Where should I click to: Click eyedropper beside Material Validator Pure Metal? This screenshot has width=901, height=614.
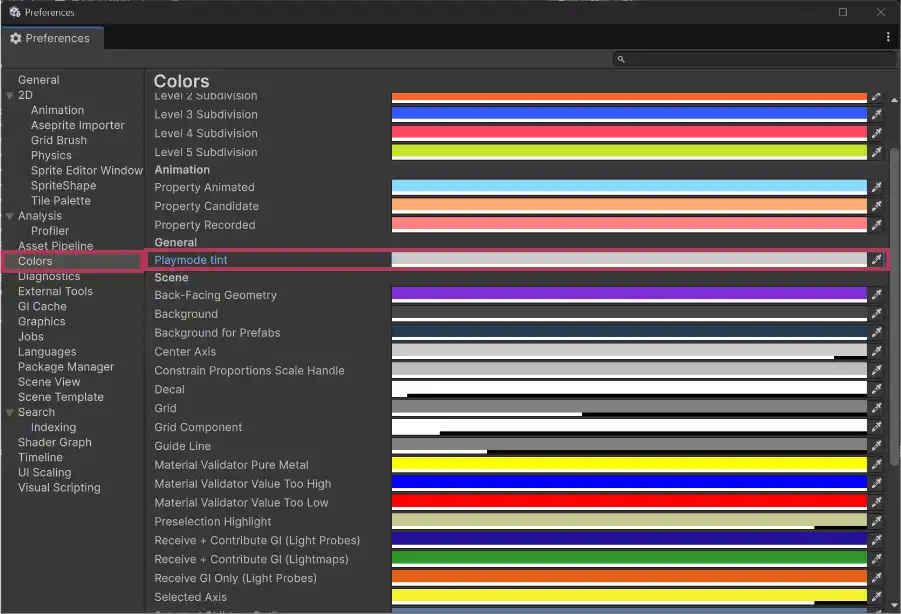click(876, 465)
